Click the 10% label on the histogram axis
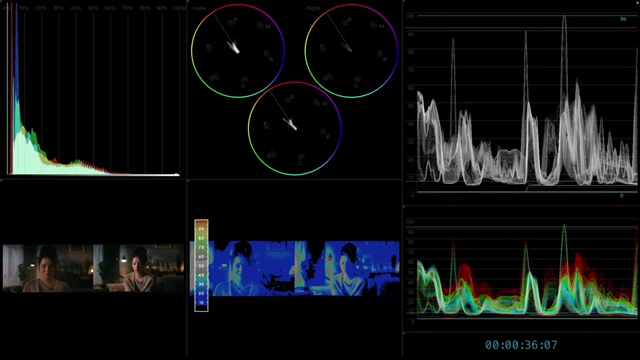This screenshot has width=640, height=360. (x=24, y=8)
